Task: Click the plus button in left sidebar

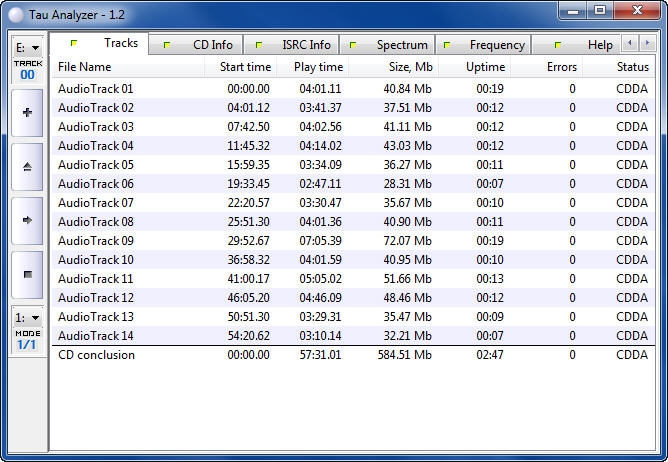Action: pyautogui.click(x=26, y=113)
